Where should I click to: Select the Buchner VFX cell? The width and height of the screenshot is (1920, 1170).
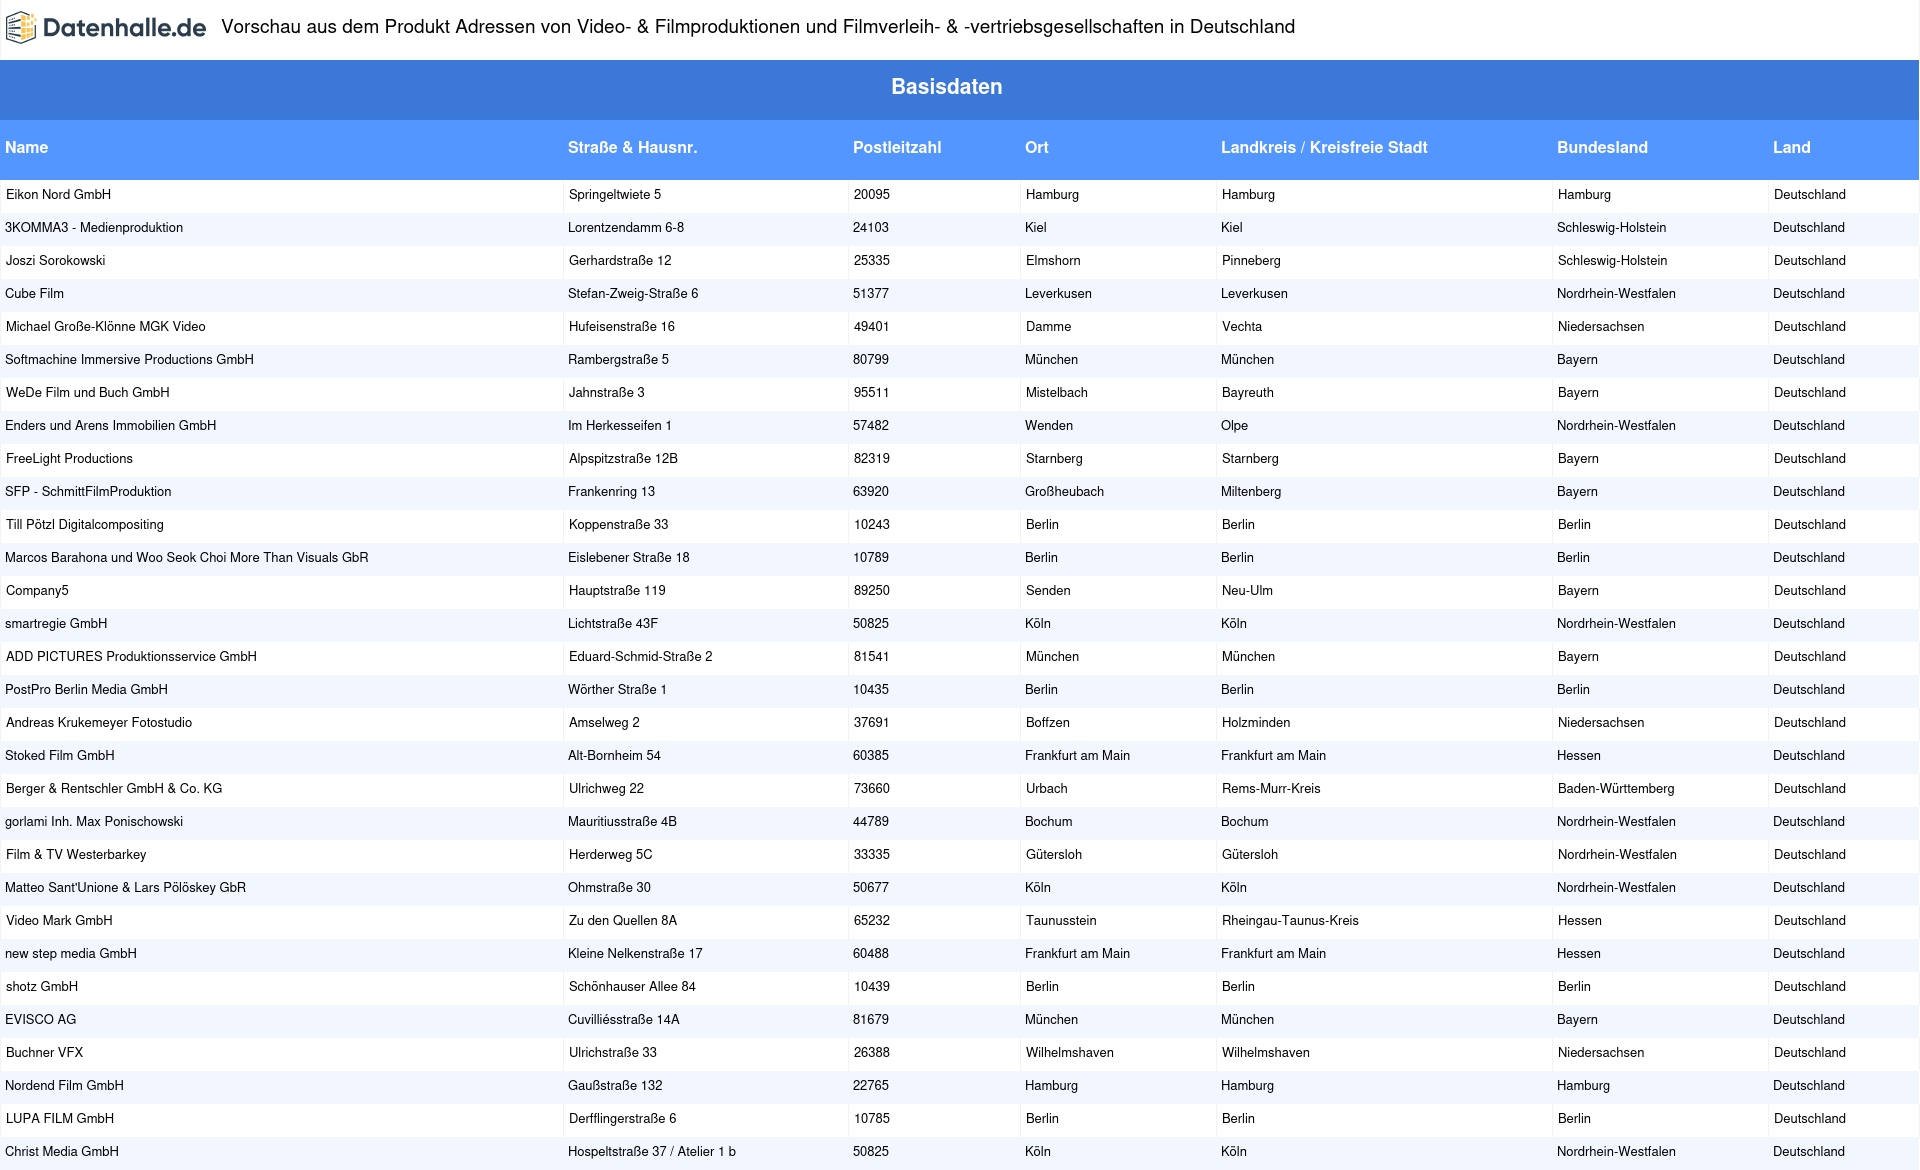click(x=44, y=1053)
